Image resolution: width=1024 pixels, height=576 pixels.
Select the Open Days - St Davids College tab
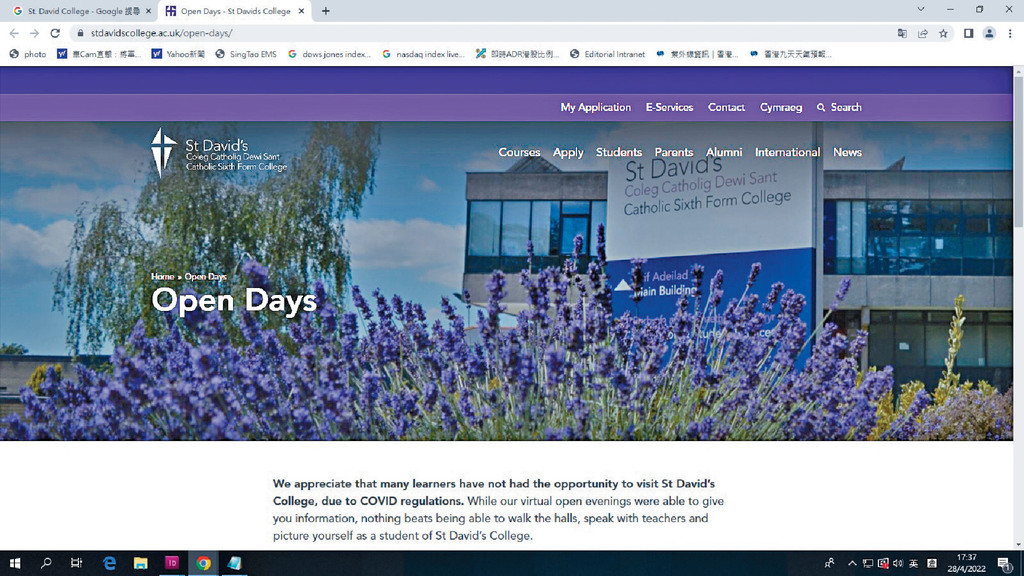click(234, 11)
